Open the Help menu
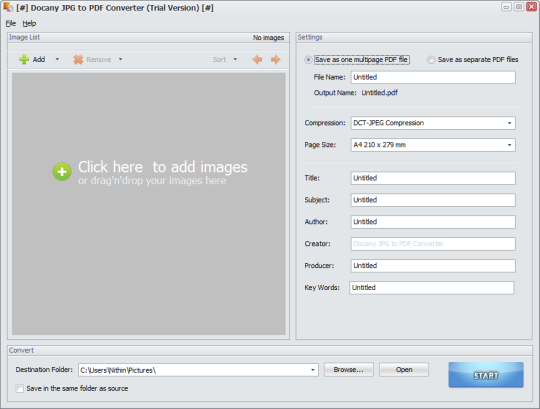This screenshot has height=409, width=540. click(x=29, y=23)
